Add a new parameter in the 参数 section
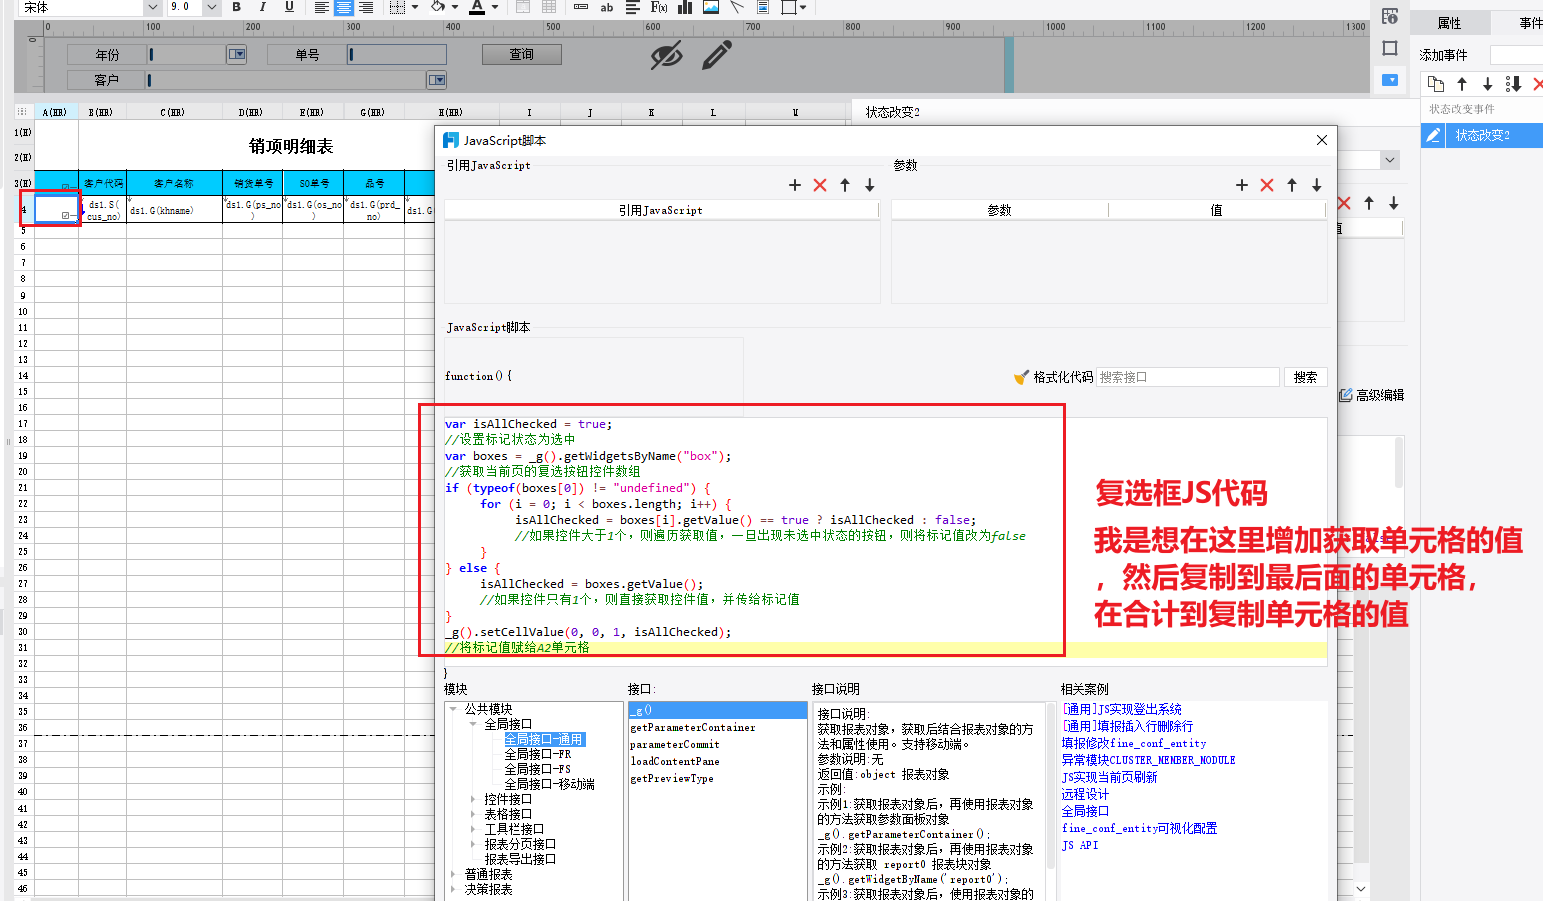 (1242, 185)
